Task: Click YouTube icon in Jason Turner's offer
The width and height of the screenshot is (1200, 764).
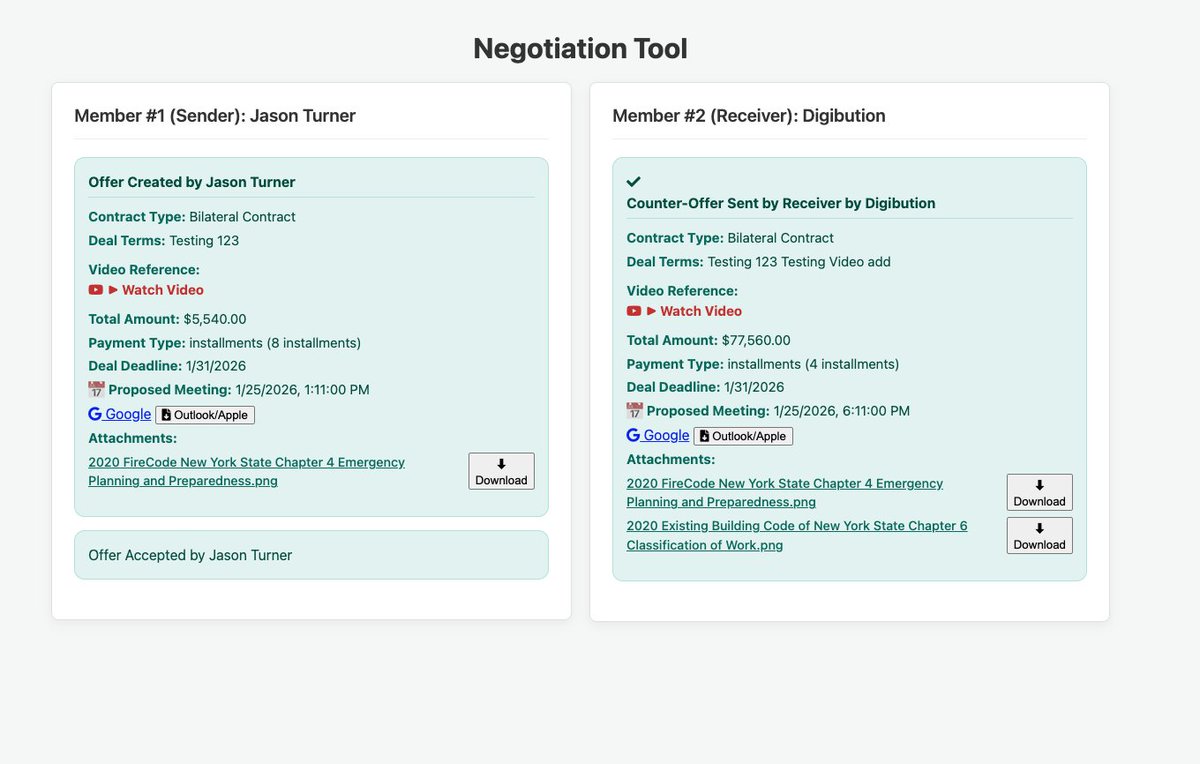Action: (x=96, y=290)
